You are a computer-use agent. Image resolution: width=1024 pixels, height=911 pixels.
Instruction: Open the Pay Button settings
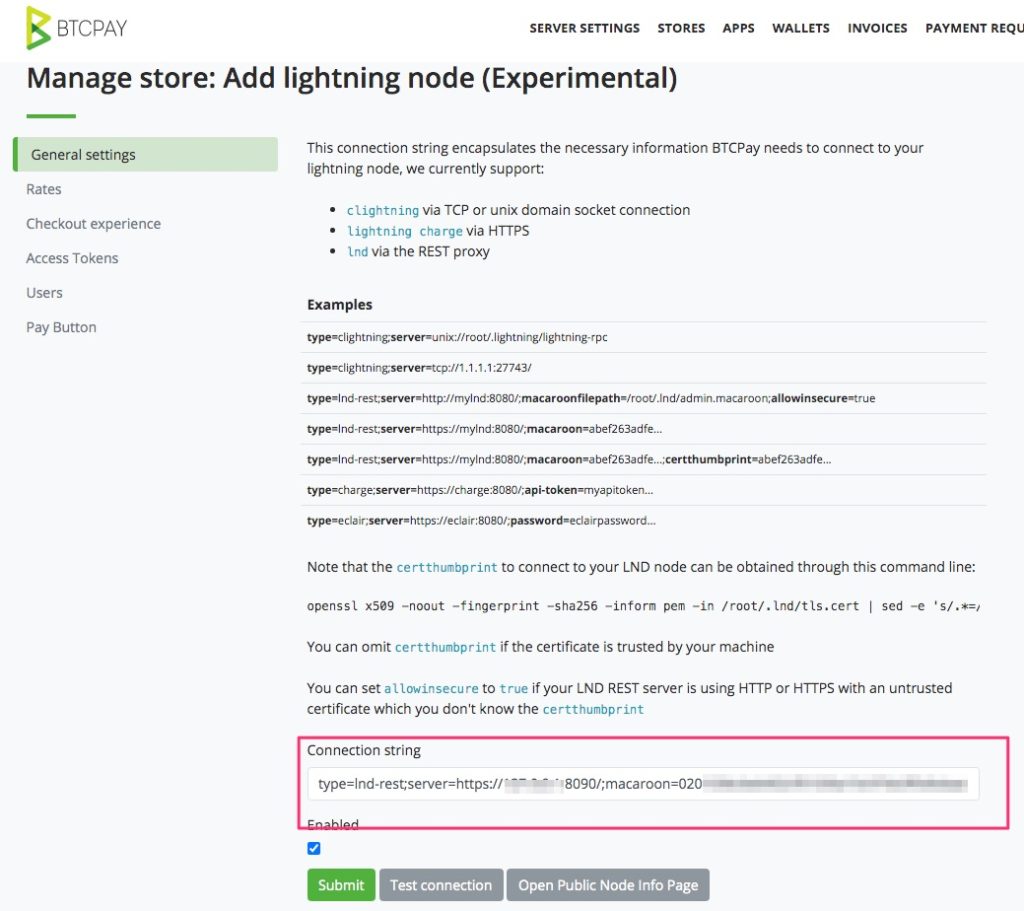[61, 328]
